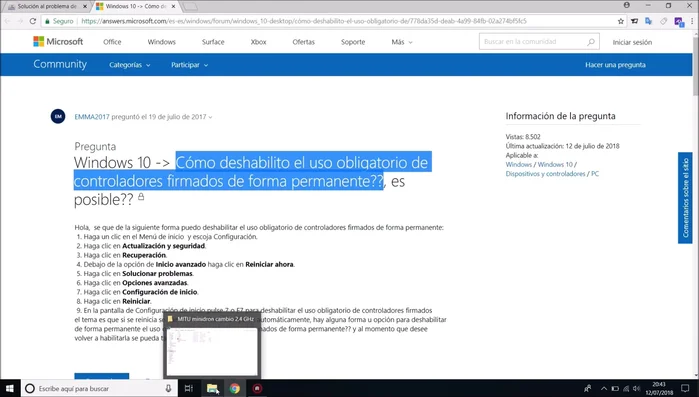Click the browser address bar URL
The height and width of the screenshot is (397, 699).
point(303,21)
